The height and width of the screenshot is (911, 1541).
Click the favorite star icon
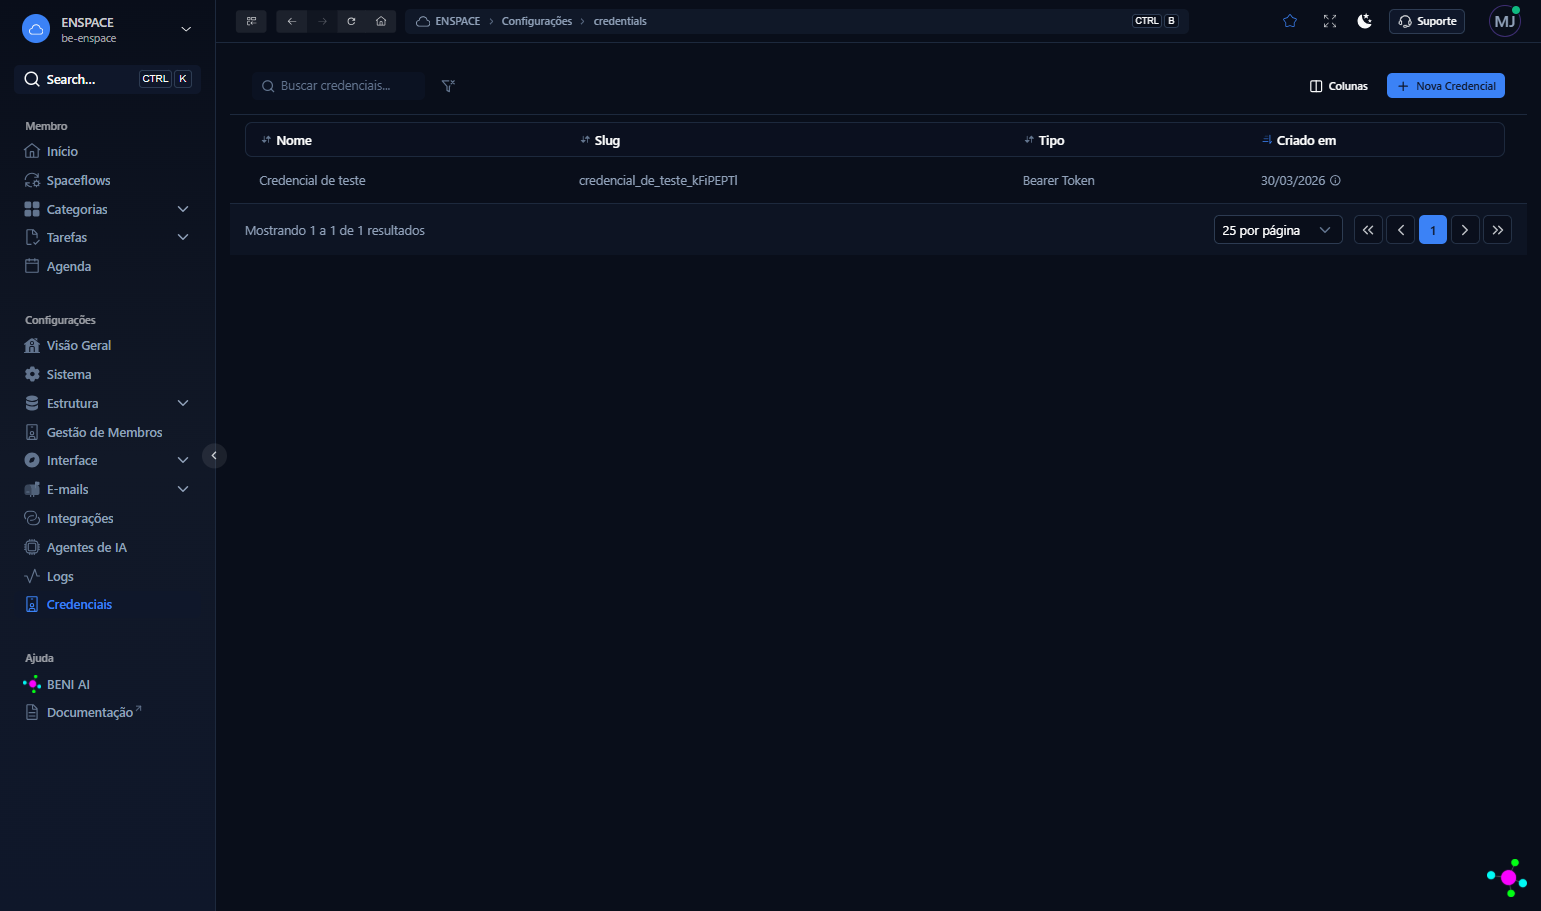1290,21
